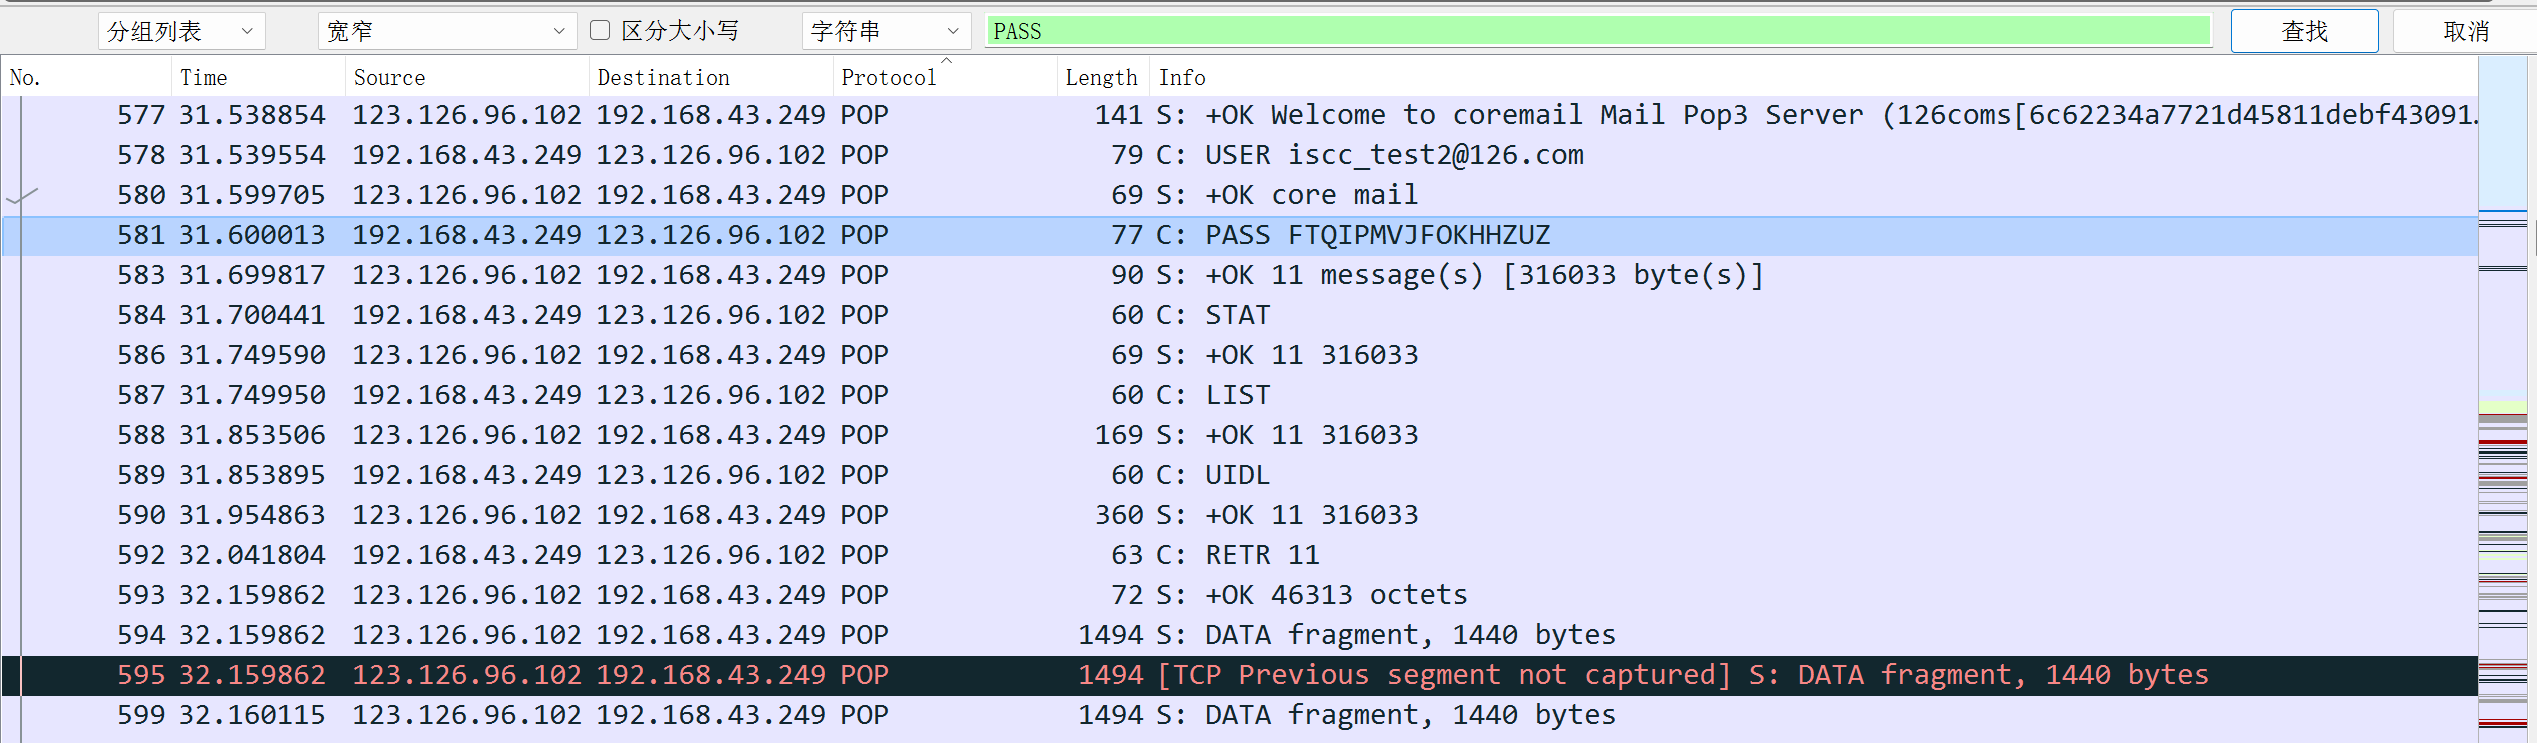Click the 取消 cancel button
The image size is (2537, 743).
tap(2465, 31)
